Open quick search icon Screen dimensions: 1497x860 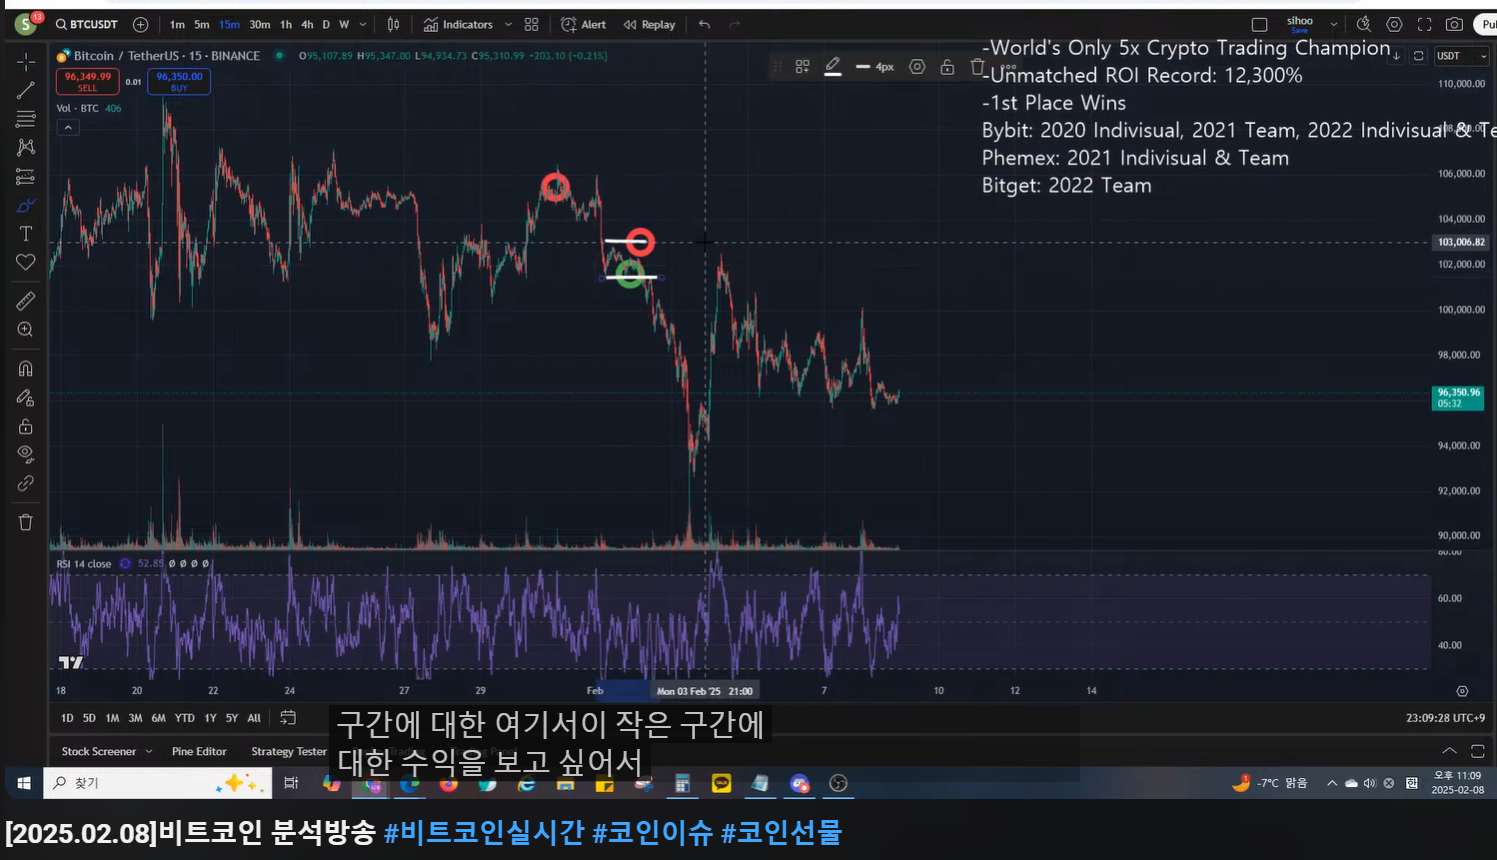(x=1364, y=24)
